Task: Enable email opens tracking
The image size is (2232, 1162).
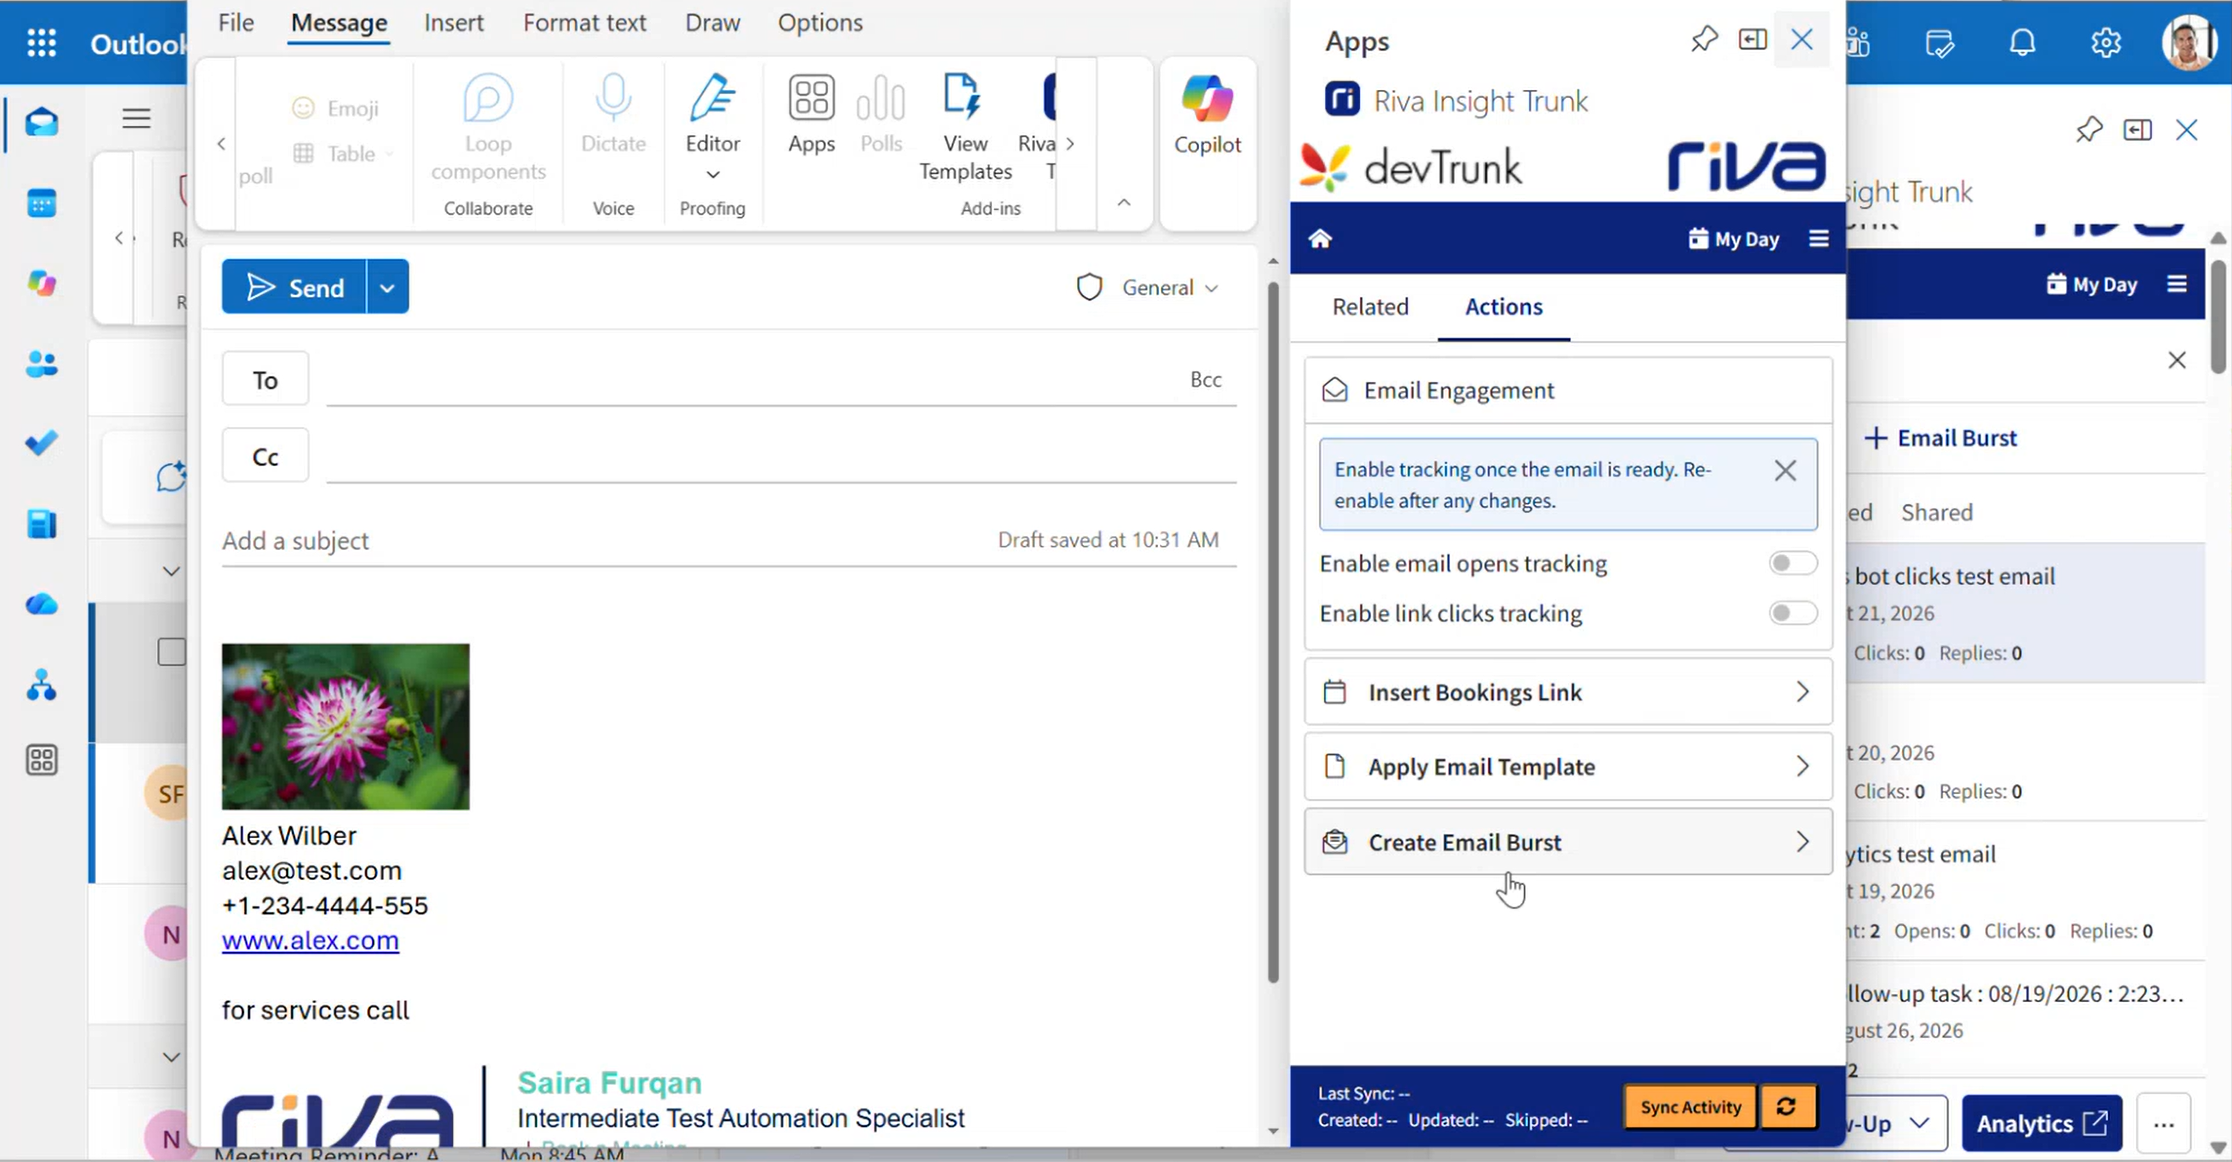Action: (1792, 563)
